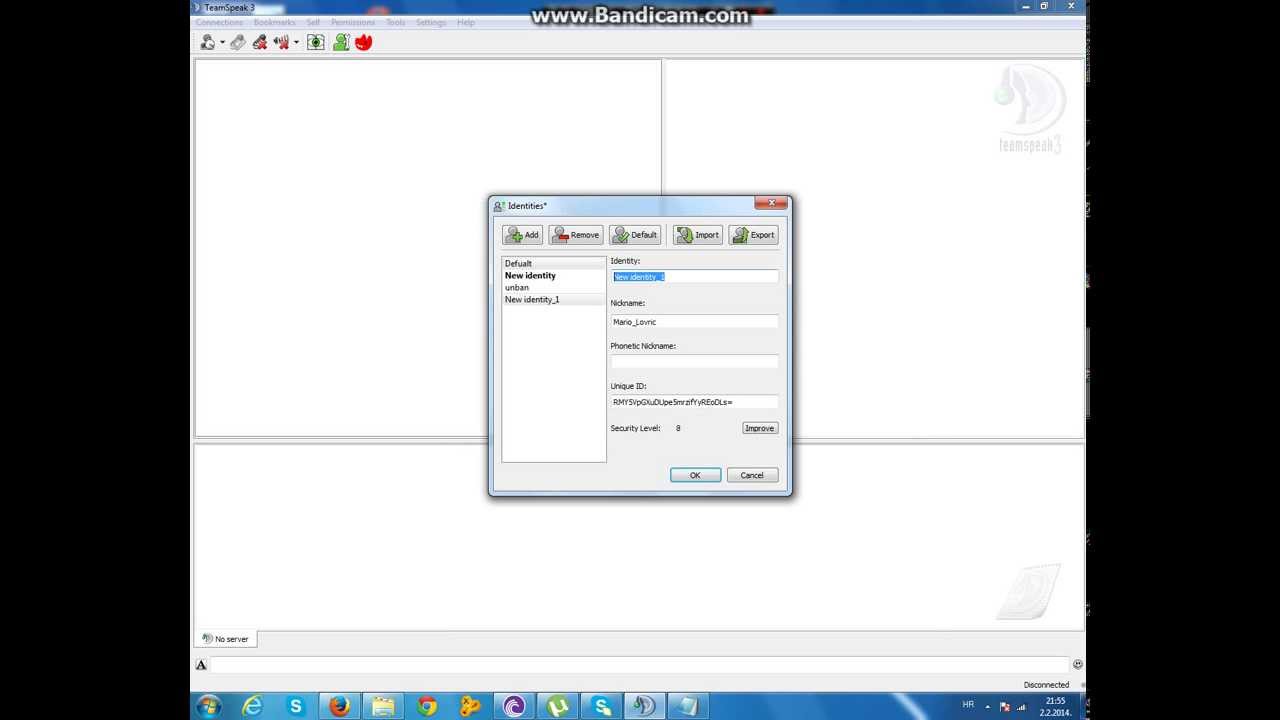The image size is (1280, 720).
Task: Click the TeamSpeak 3 taskbar icon
Action: (645, 706)
